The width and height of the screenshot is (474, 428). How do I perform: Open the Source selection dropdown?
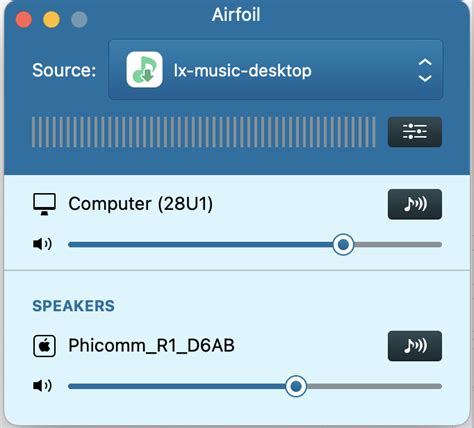276,70
